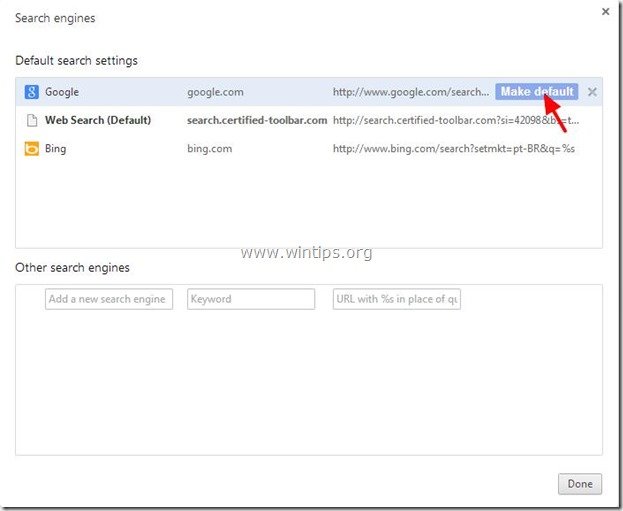
Task: Select the Web Search (Default) row name
Action: click(98, 120)
